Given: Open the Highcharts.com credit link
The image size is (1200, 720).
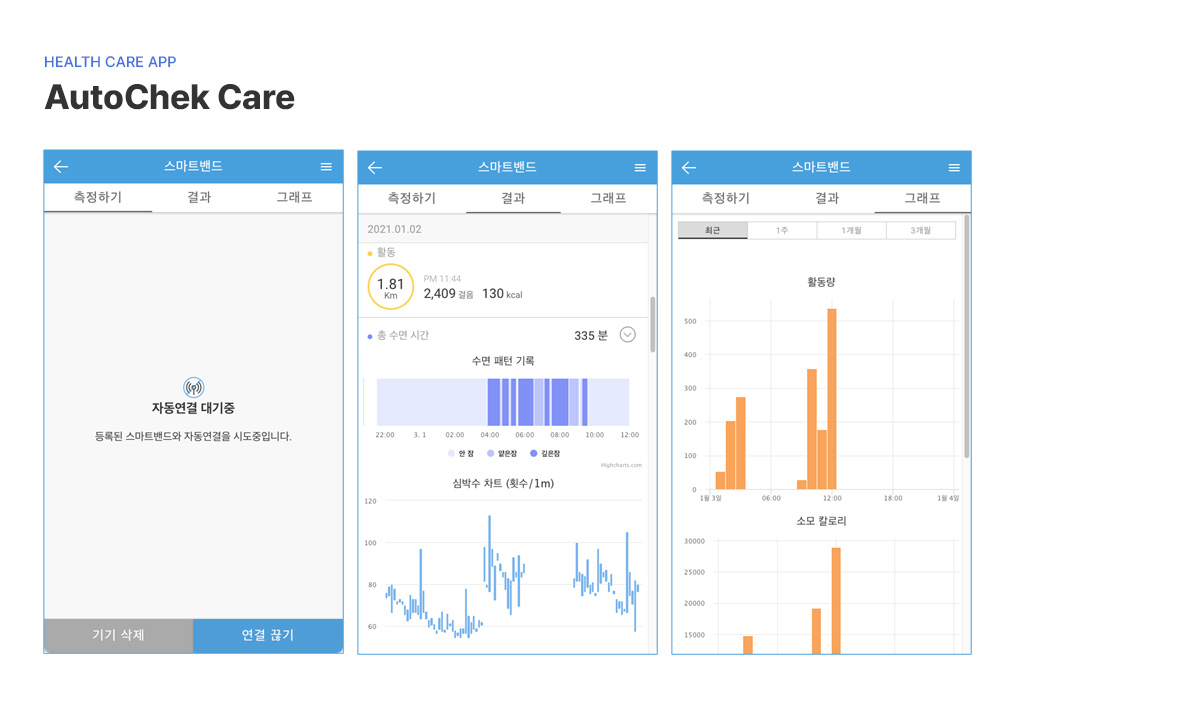Looking at the screenshot, I should pyautogui.click(x=620, y=465).
